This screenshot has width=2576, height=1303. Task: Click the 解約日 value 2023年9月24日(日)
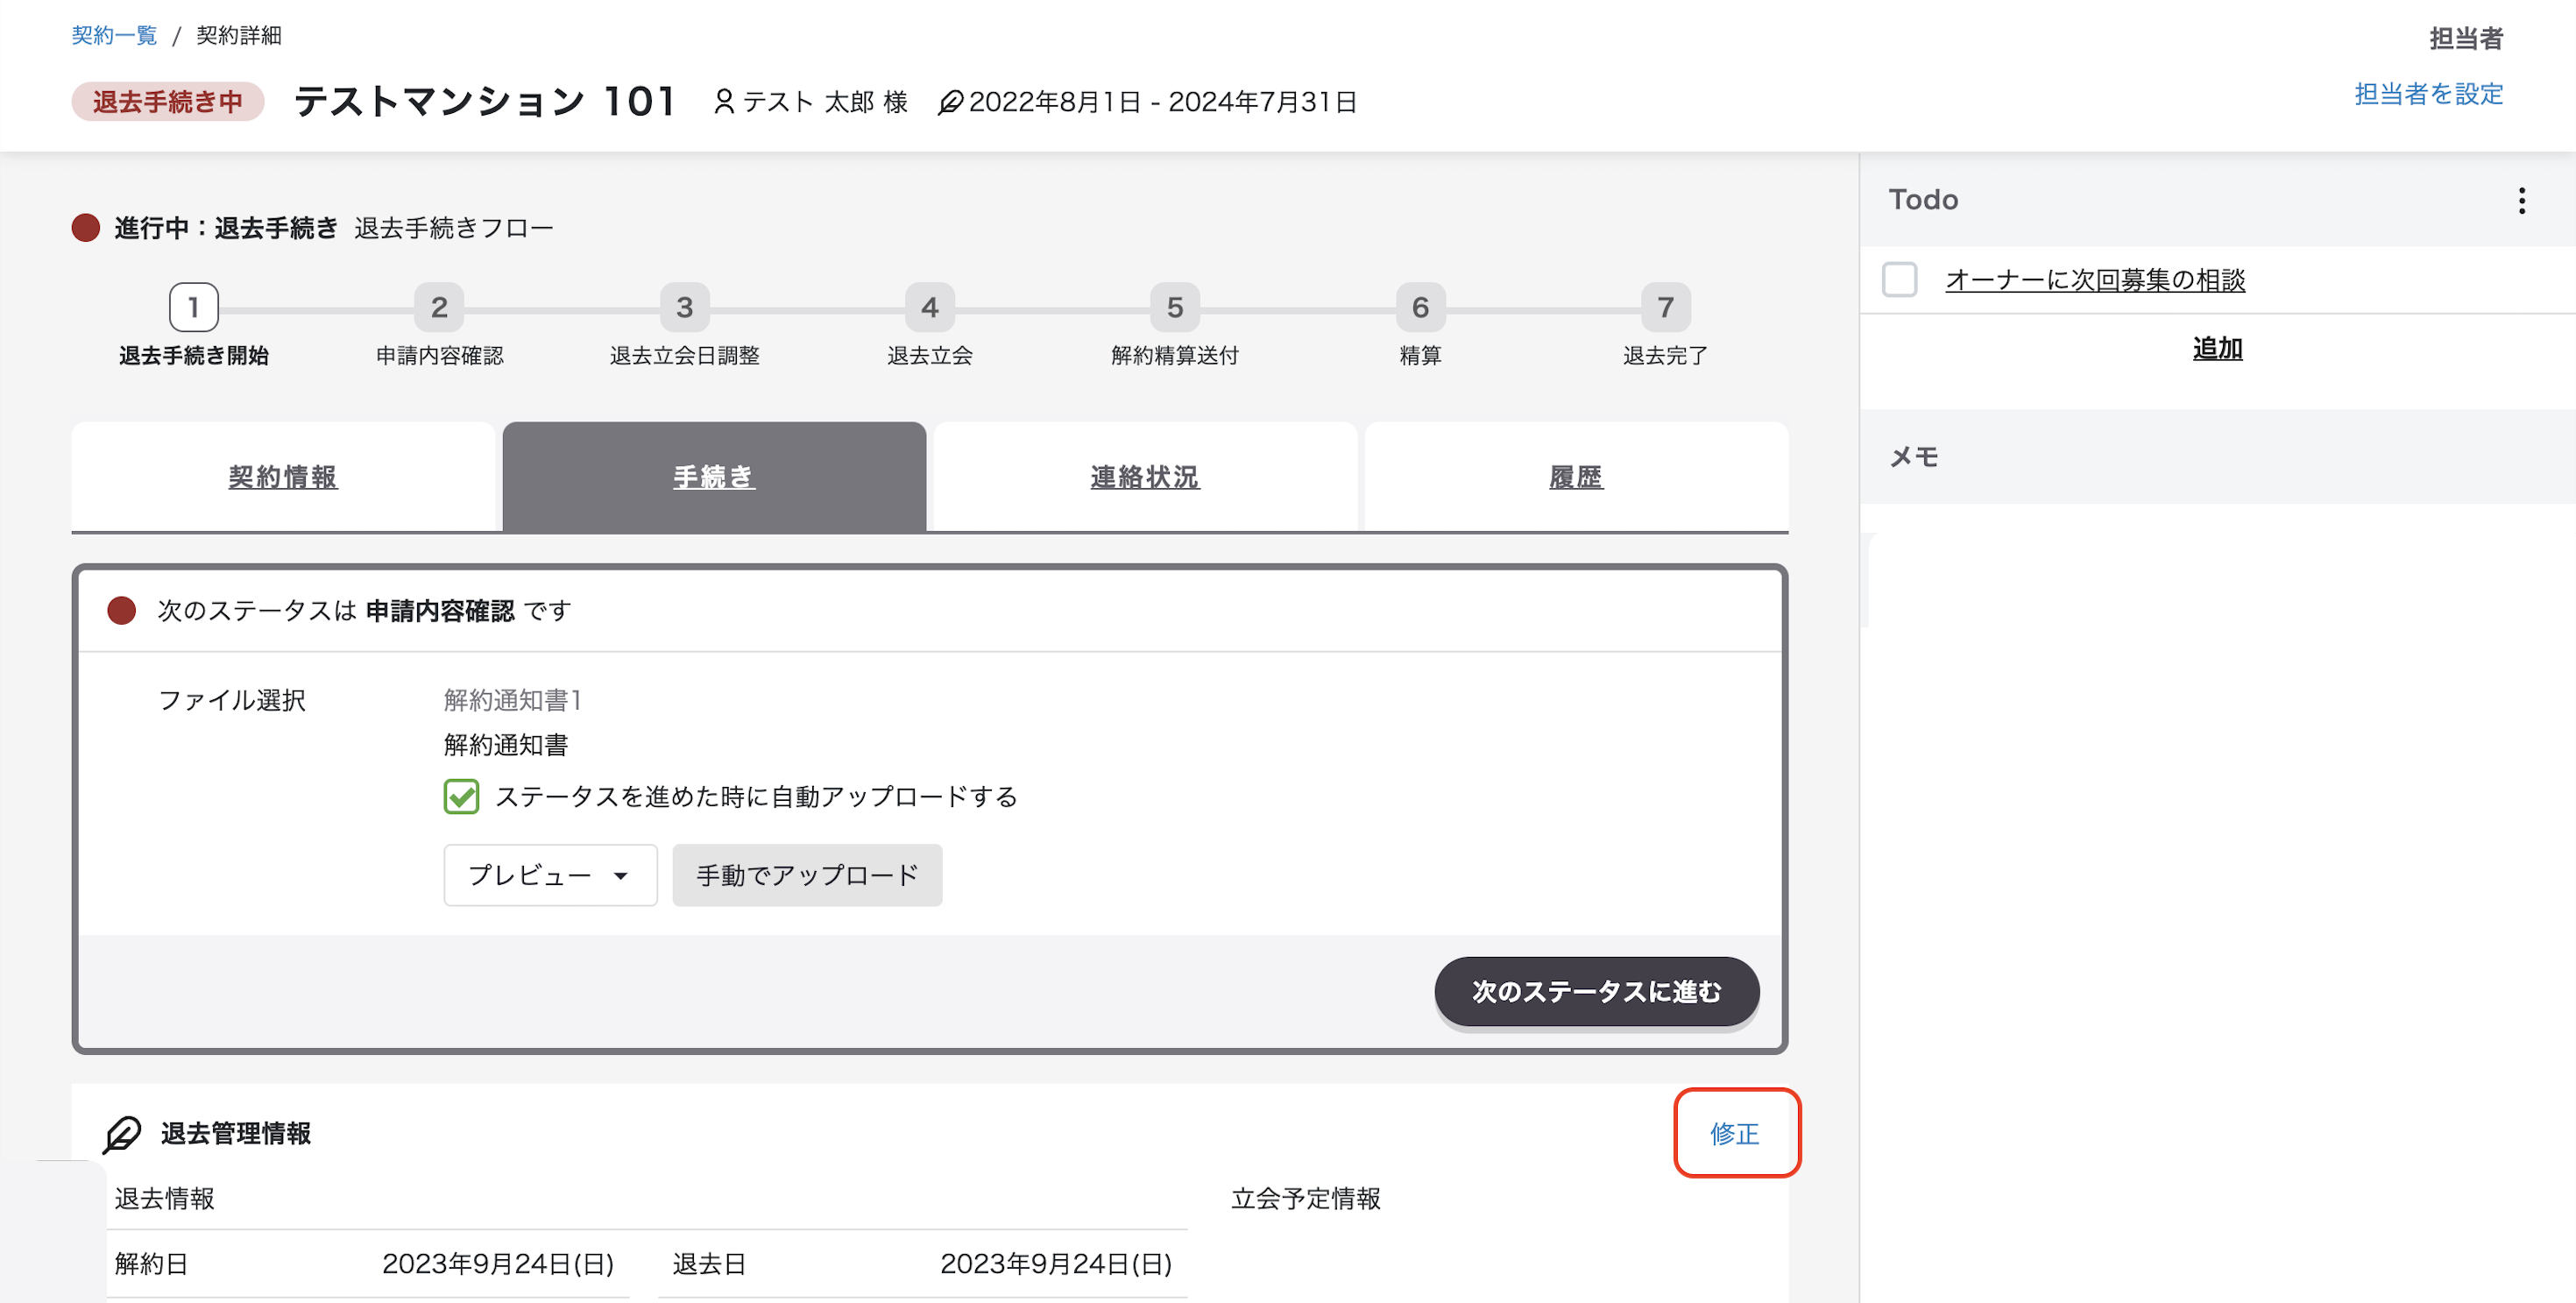(x=498, y=1264)
